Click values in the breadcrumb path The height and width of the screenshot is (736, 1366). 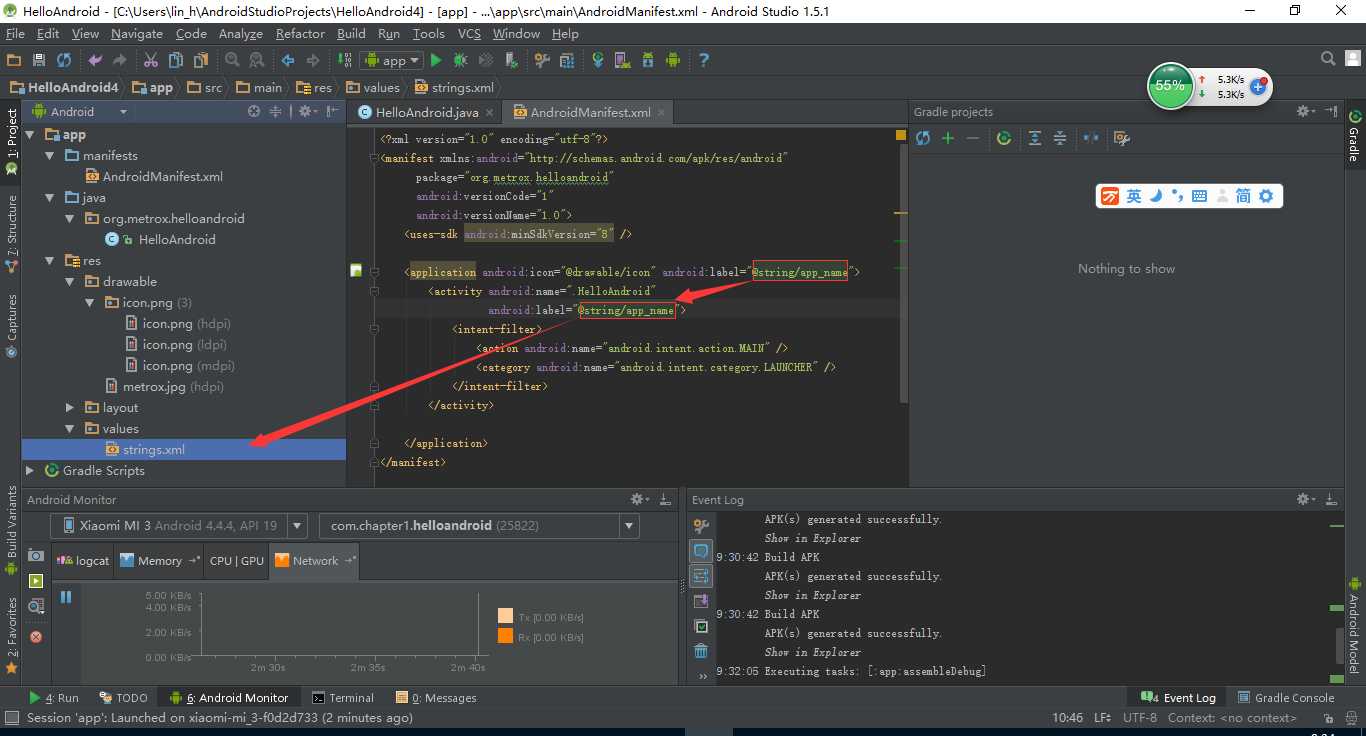[373, 88]
